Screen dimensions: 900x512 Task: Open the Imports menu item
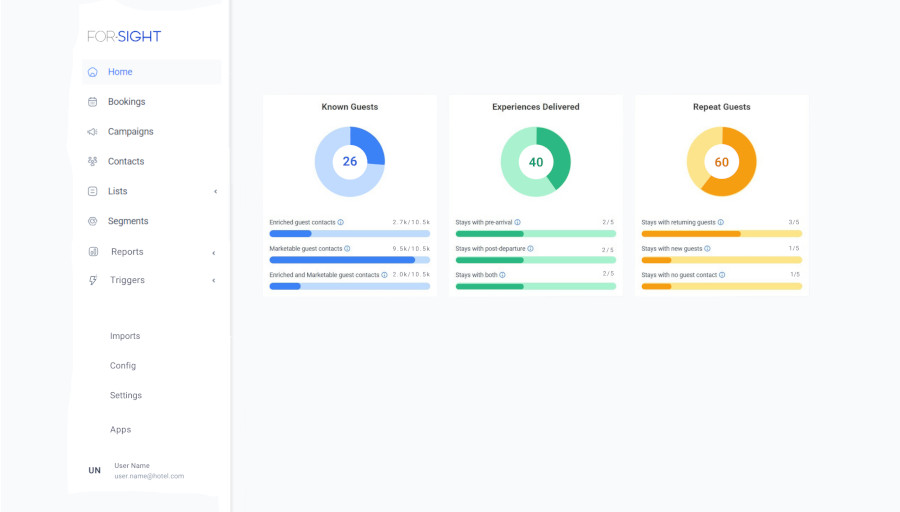[x=125, y=337]
